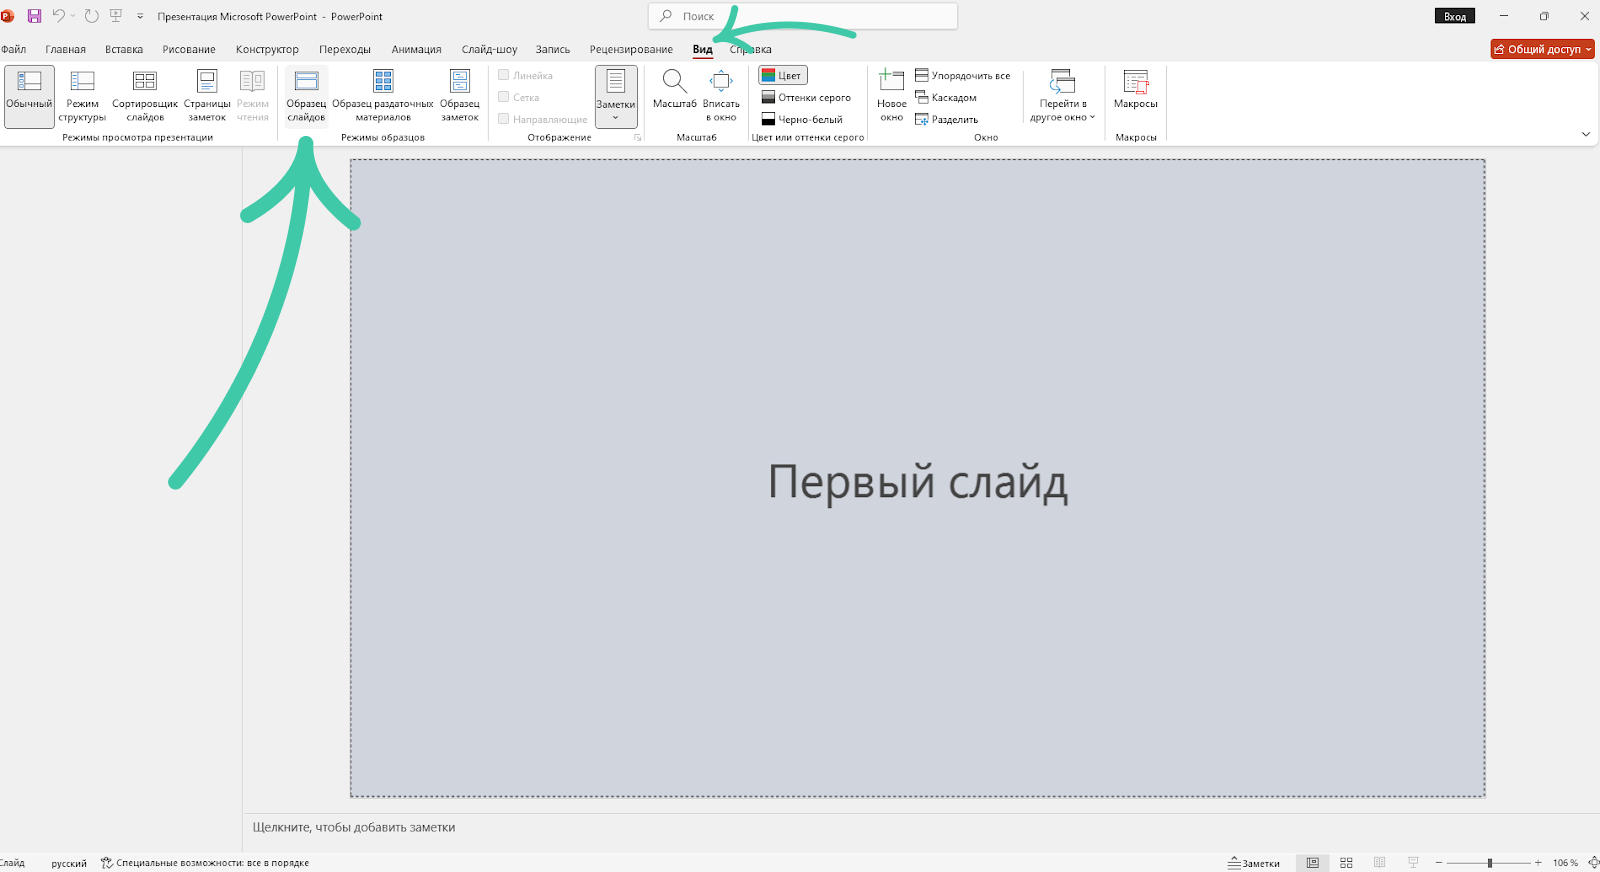Select Страницы заметок view

207,97
